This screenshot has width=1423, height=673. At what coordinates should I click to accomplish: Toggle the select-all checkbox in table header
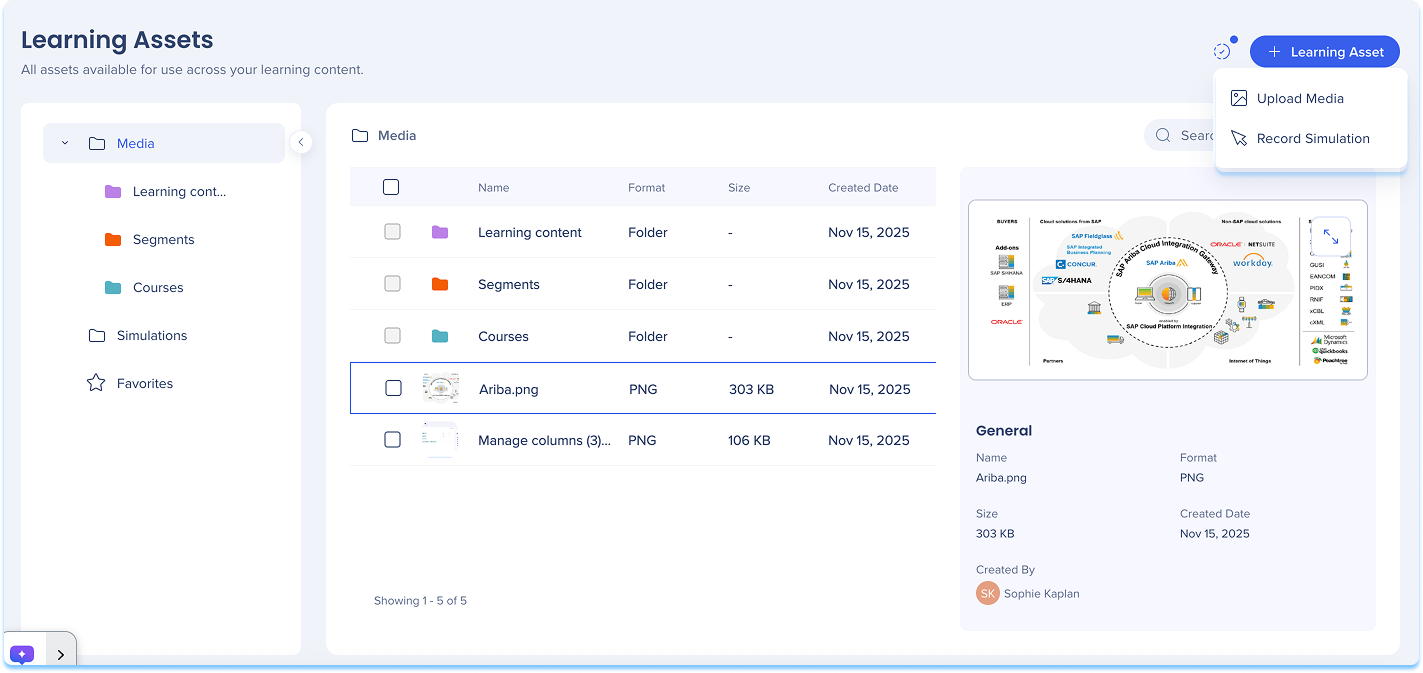tap(391, 187)
